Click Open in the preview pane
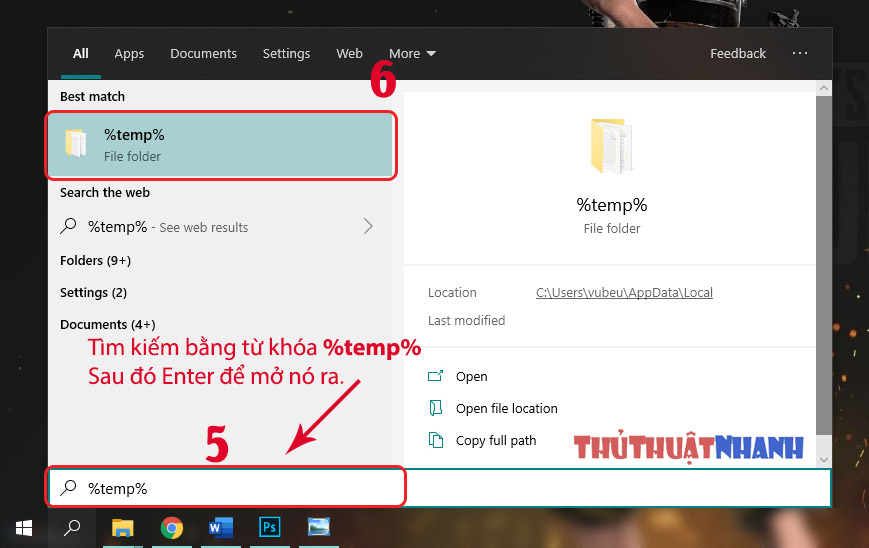The image size is (869, 548). [x=472, y=377]
